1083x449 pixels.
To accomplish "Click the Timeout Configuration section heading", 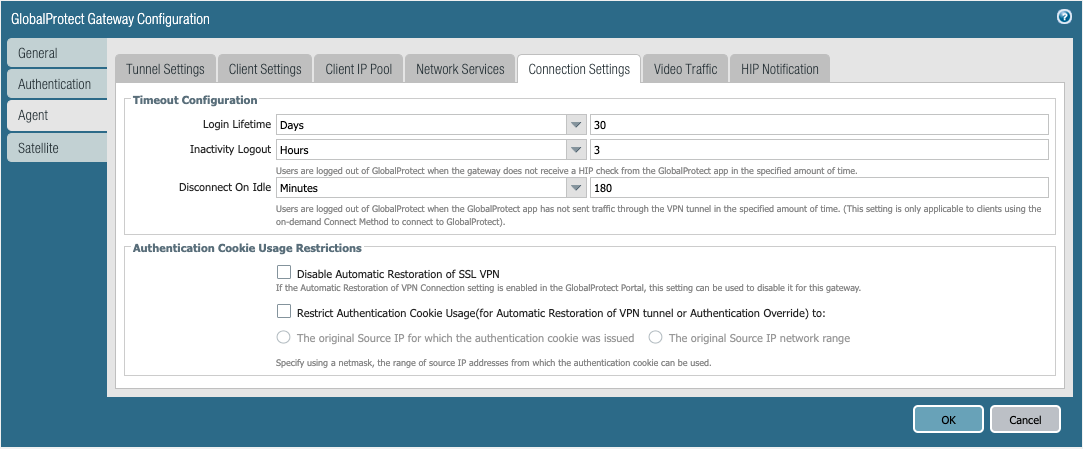I will pyautogui.click(x=195, y=100).
